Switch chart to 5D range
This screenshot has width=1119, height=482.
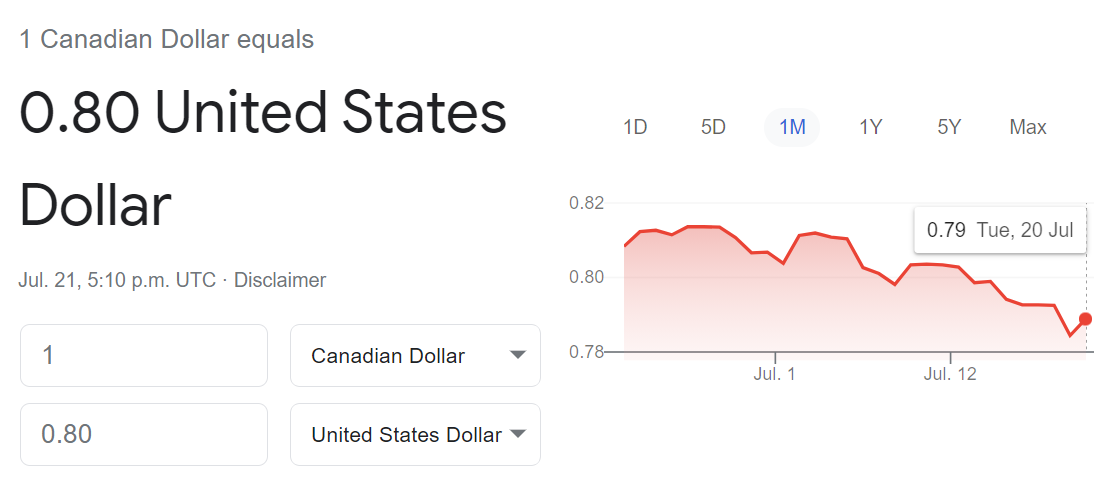click(x=713, y=128)
